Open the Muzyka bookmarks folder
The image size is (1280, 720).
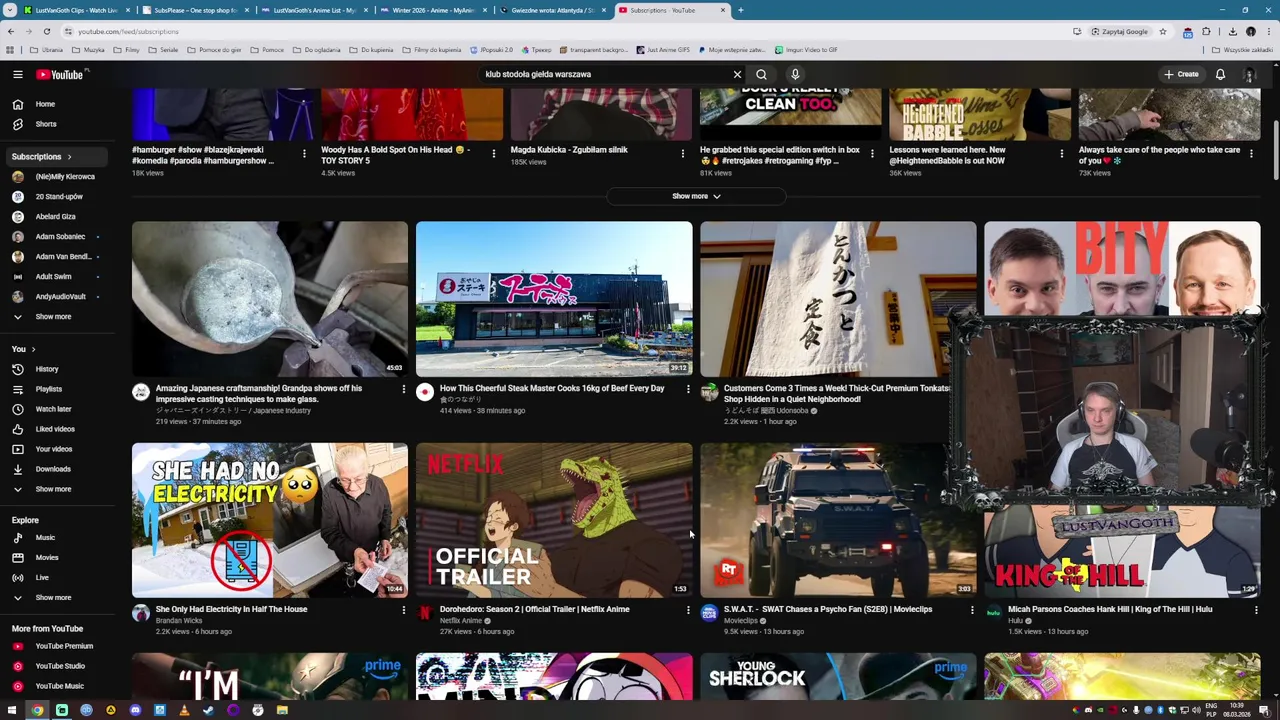pos(89,50)
